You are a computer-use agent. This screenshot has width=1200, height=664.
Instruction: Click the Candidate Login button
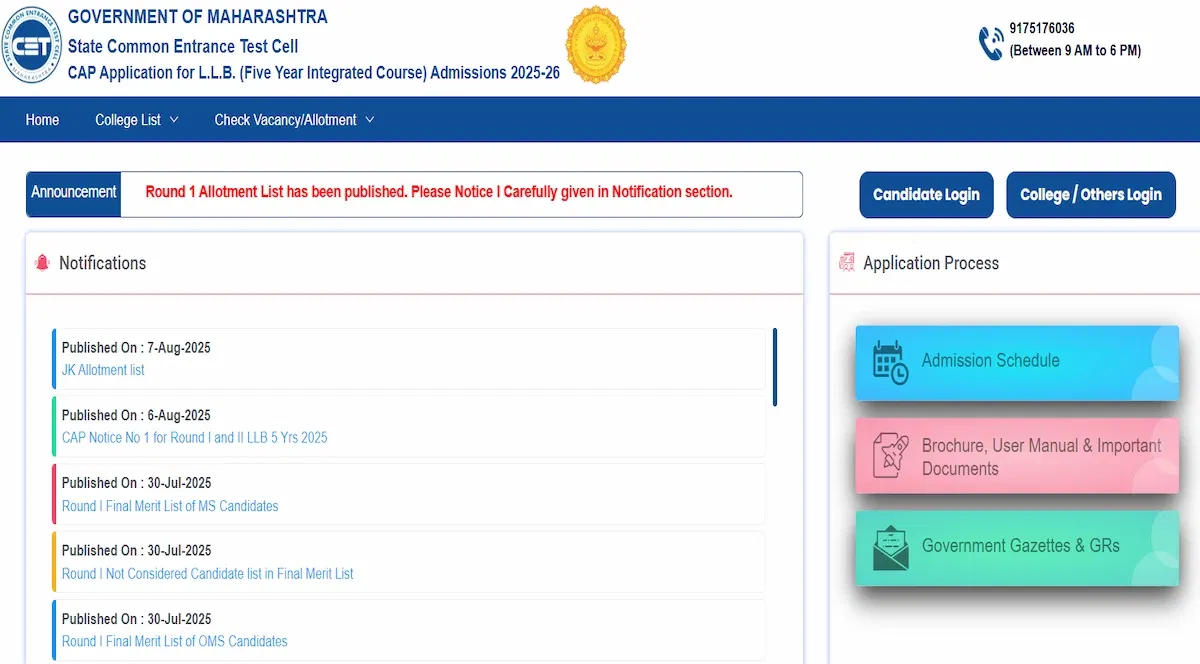pos(926,194)
